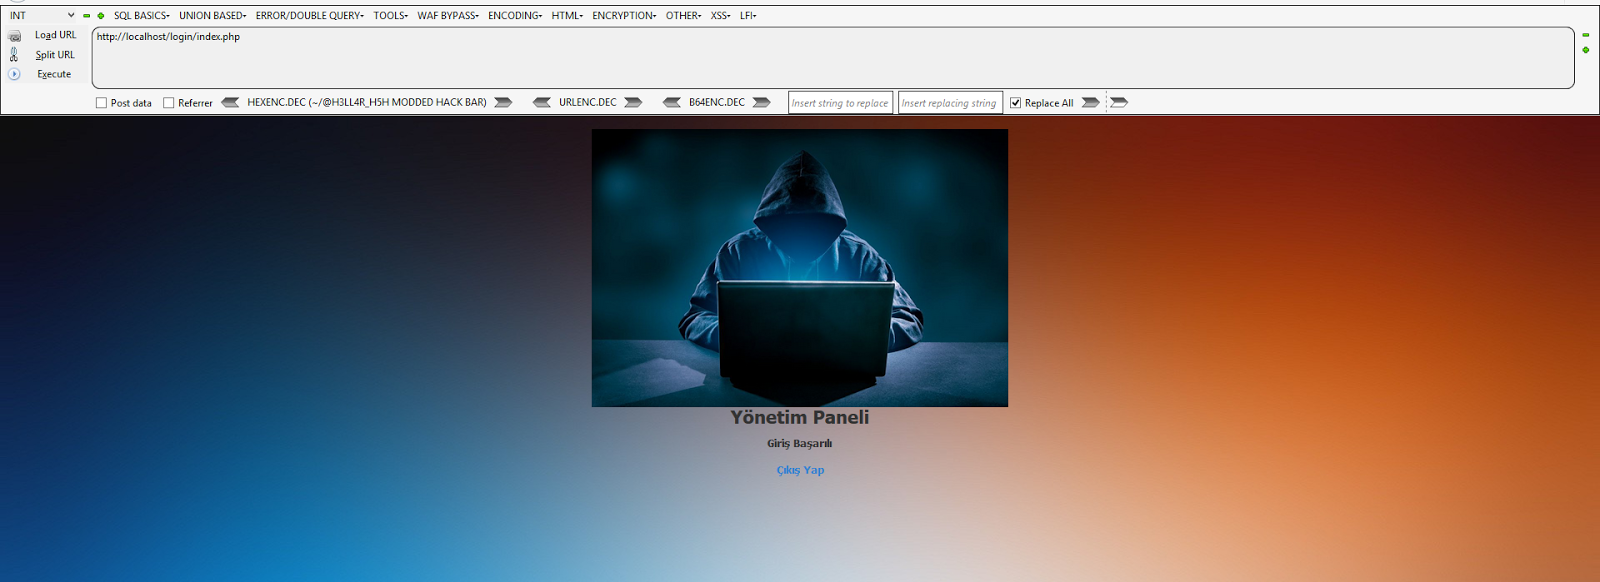Click right arrow after HEXENC.DEC to encode hex
1600x582 pixels.
(x=503, y=102)
